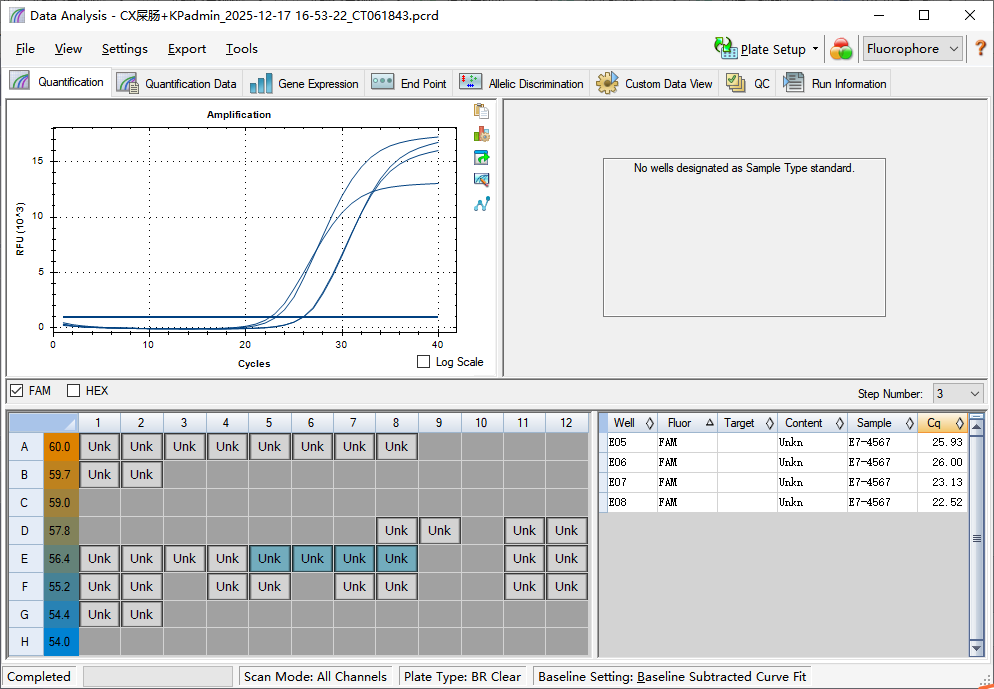Open the File menu

[x=25, y=49]
